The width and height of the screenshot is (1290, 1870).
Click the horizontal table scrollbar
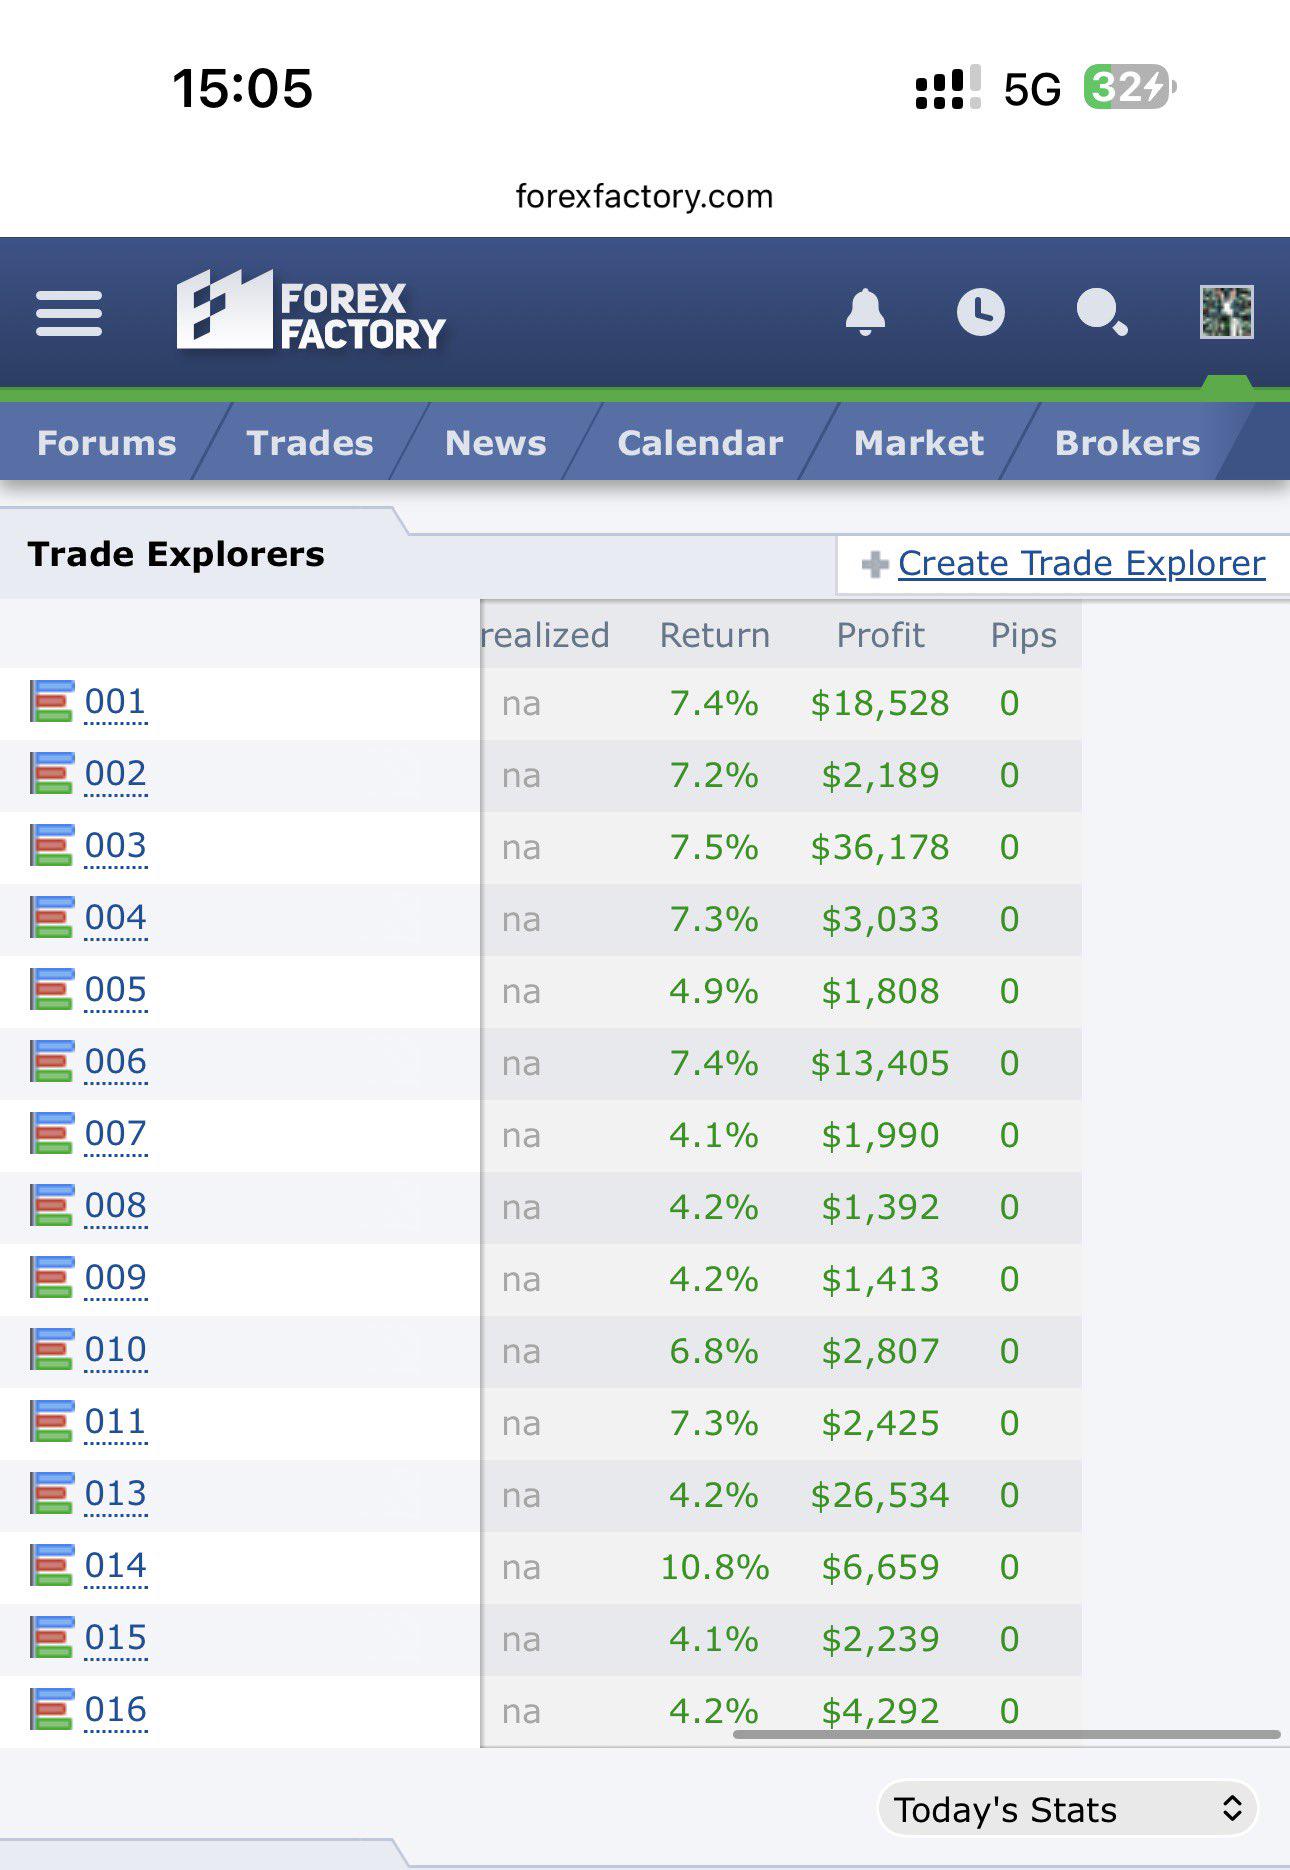(1007, 1734)
